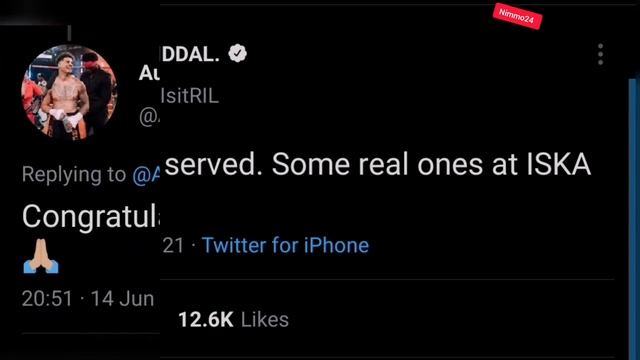Image resolution: width=640 pixels, height=360 pixels.
Task: Click the 21 before Twitter for iPhone
Action: pos(173,246)
